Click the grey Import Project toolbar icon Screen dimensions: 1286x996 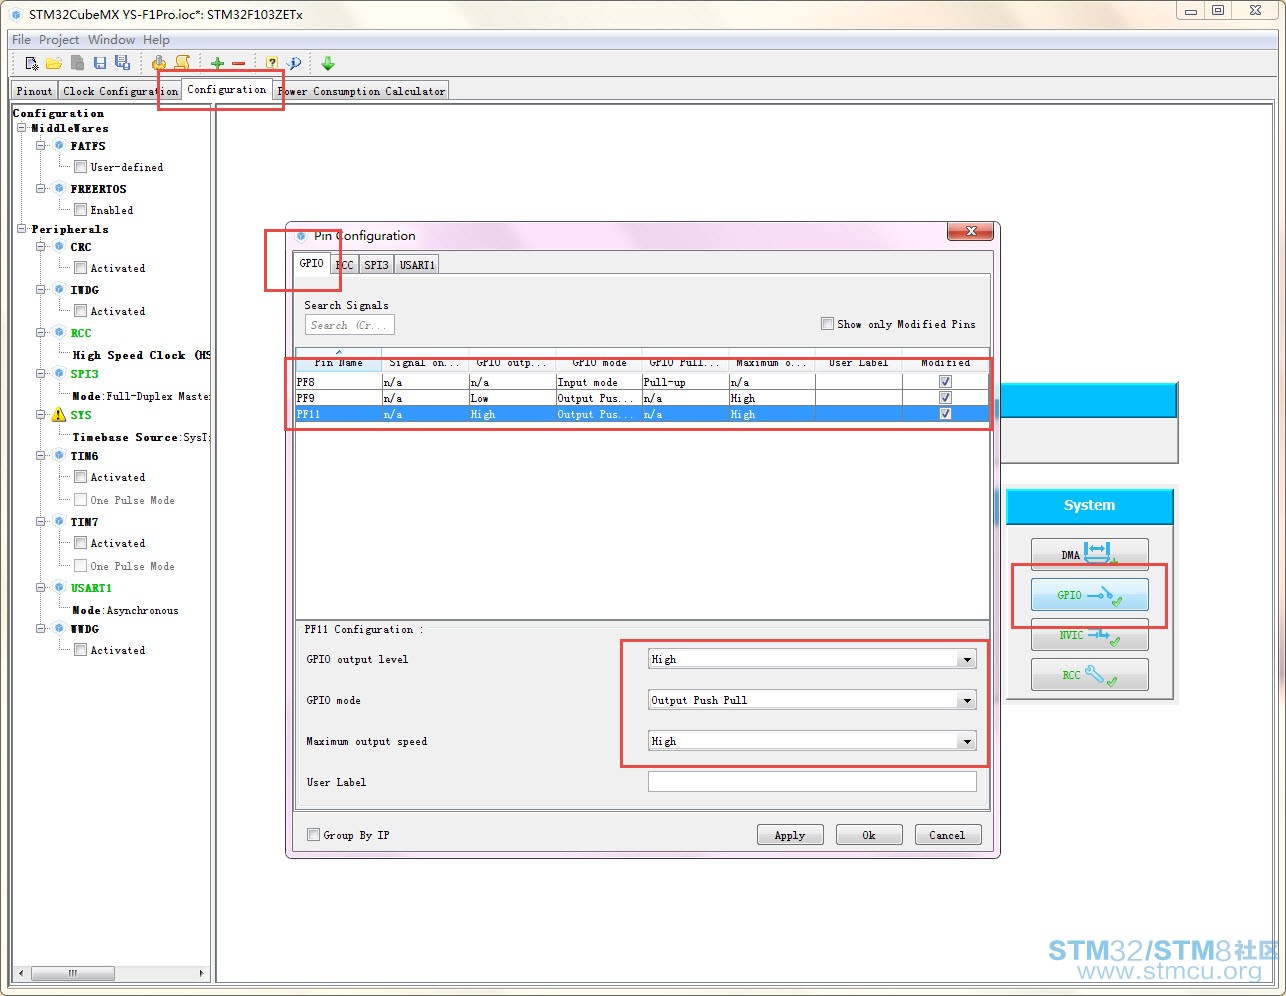(77, 63)
